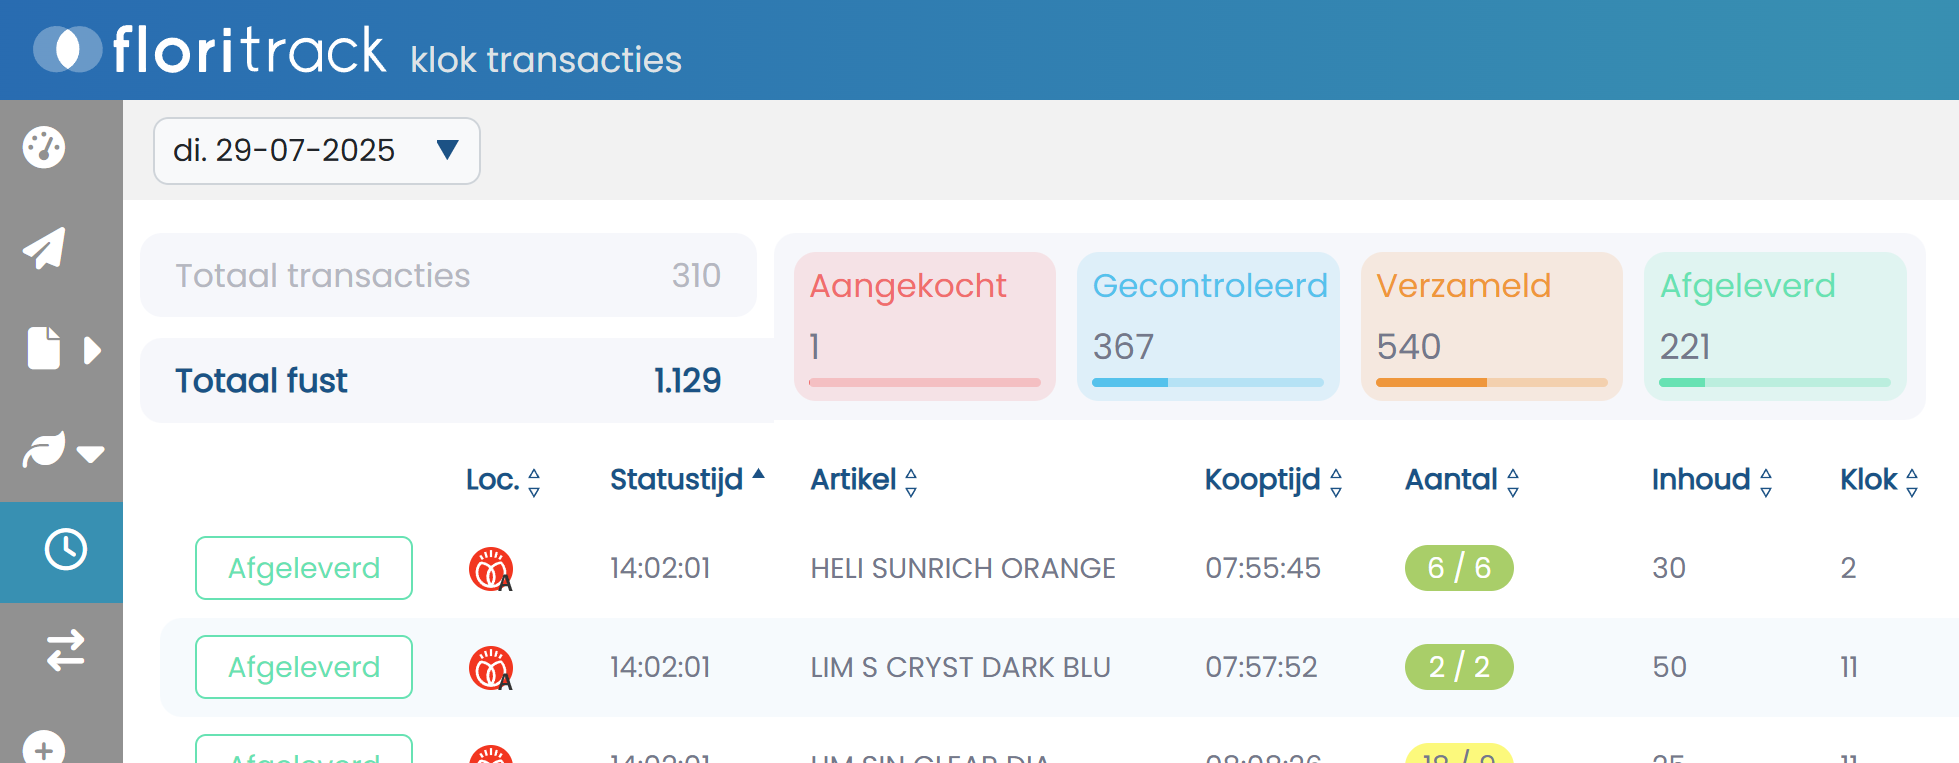Screen dimensions: 1959x763
Task: Click the Verzameld orange progress bar
Action: pos(1491,383)
